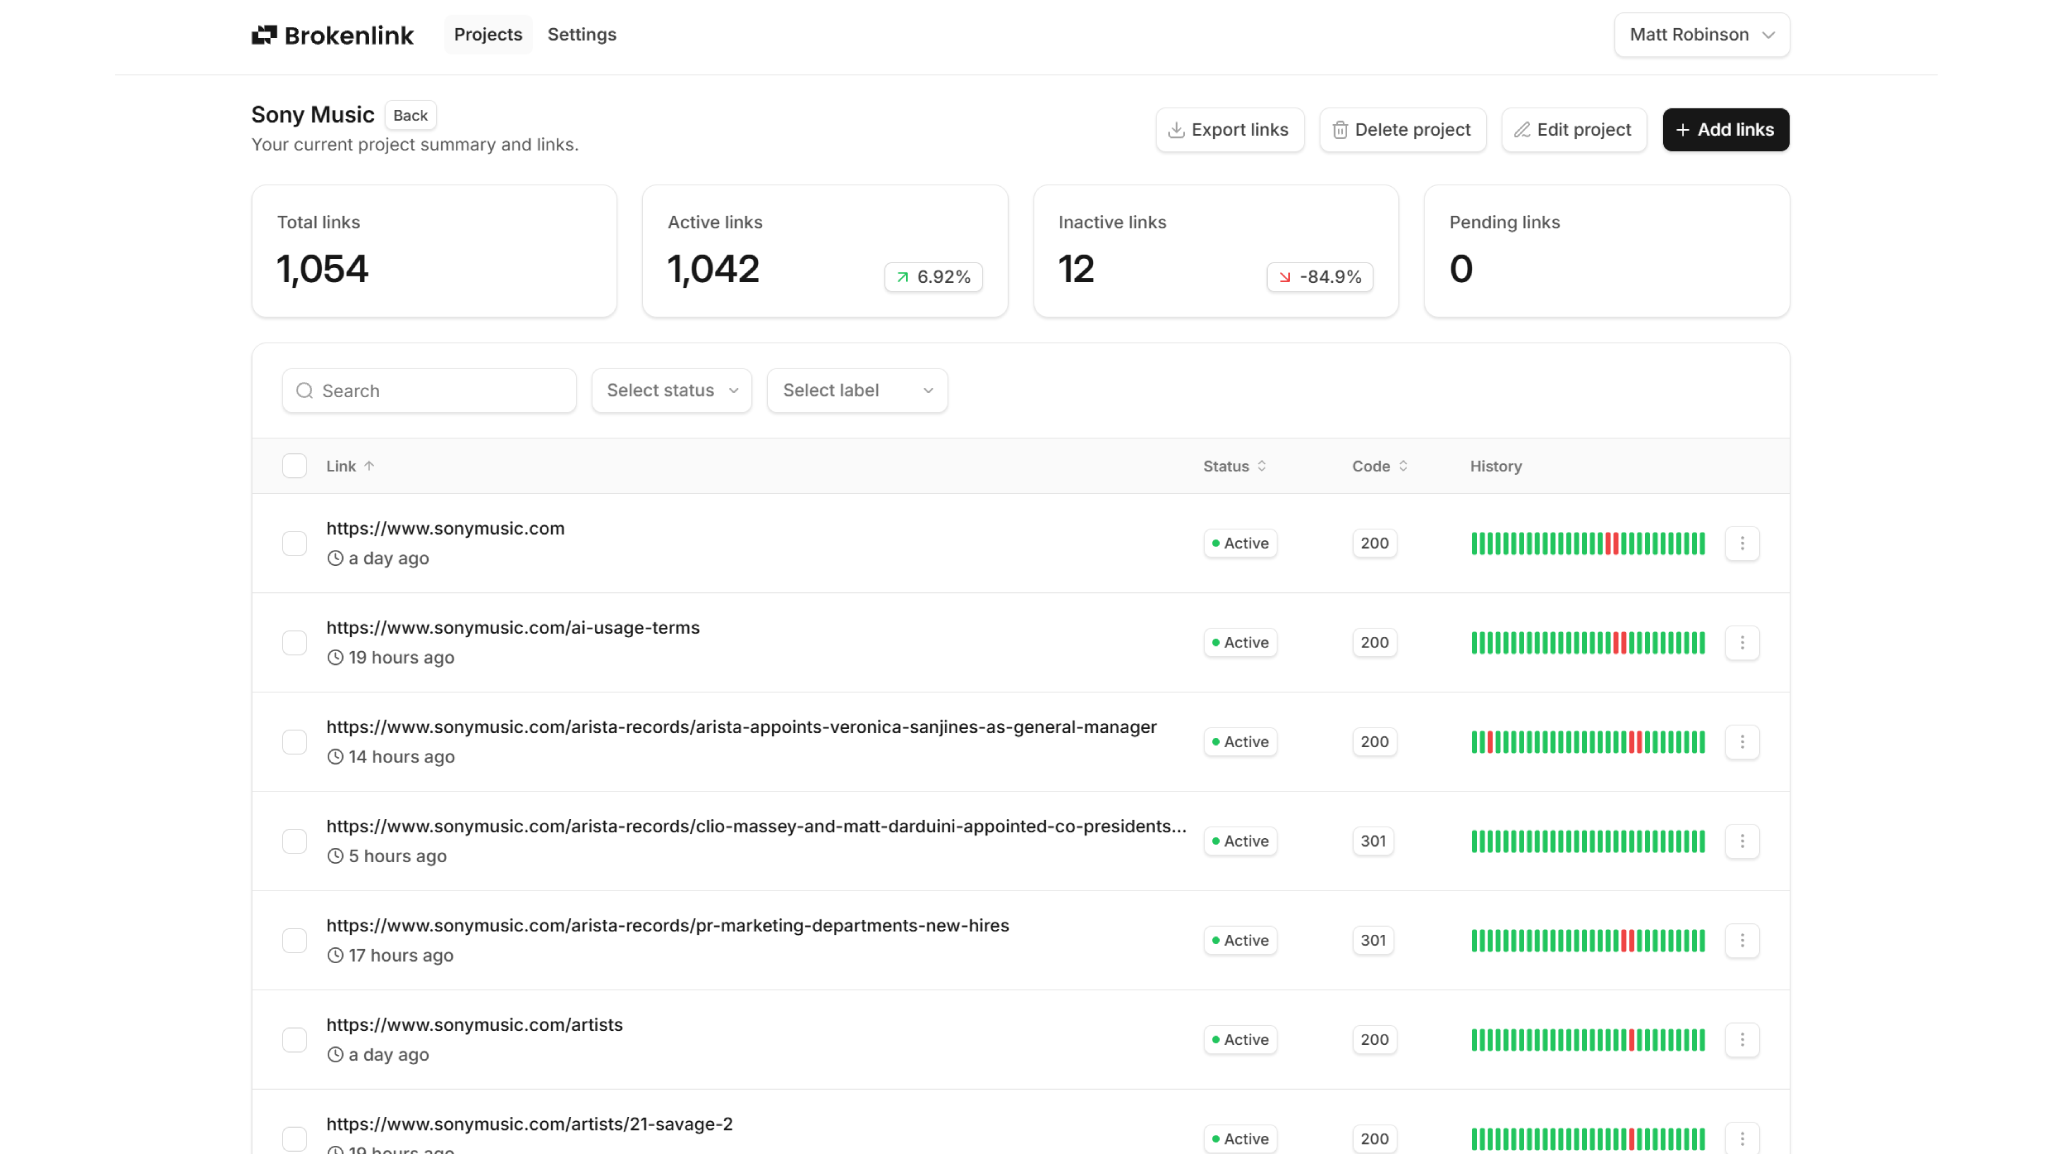The image size is (2053, 1154).
Task: Click the clock icon beside 14 hours ago
Action: tap(336, 757)
